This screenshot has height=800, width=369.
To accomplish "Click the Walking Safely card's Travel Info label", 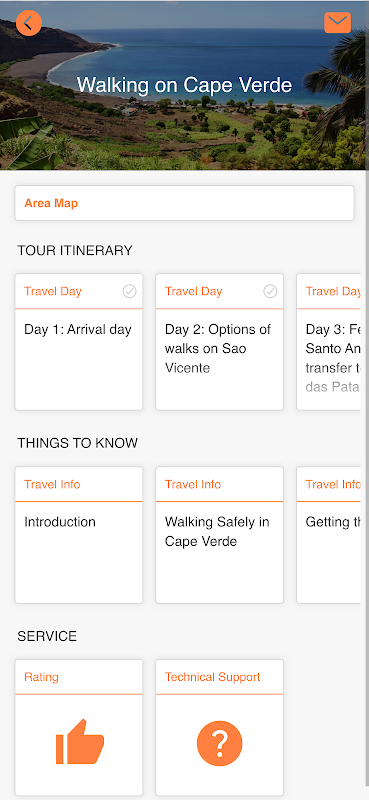I will [193, 484].
